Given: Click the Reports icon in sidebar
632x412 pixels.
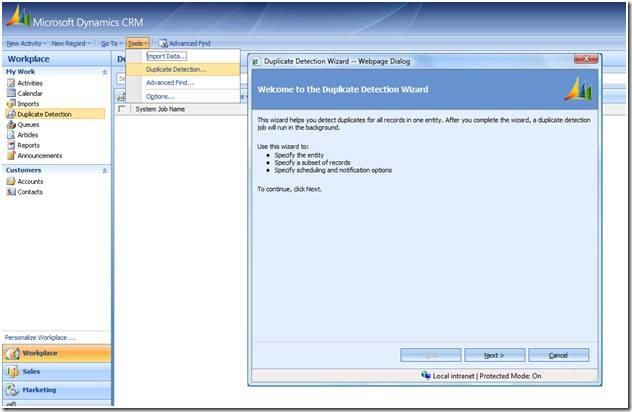Looking at the screenshot, I should (11, 145).
